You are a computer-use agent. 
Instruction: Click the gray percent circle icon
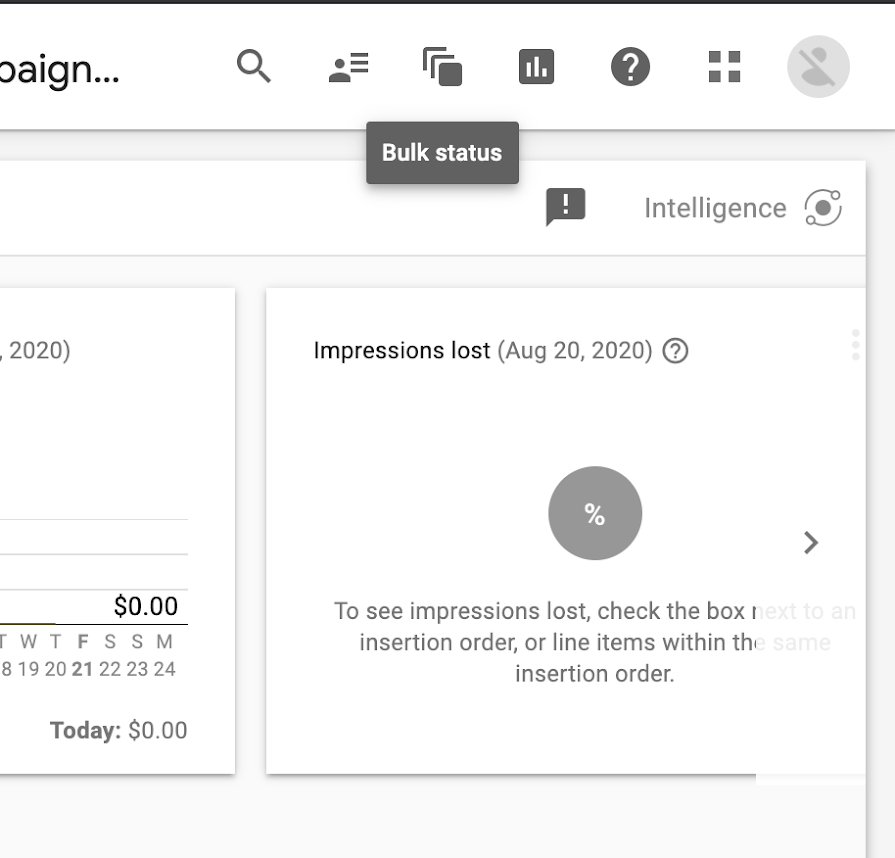pos(595,513)
